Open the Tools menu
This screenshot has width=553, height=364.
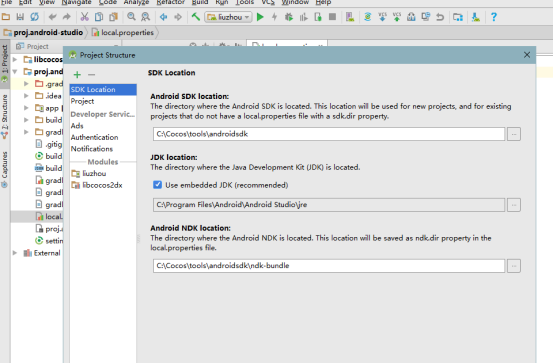pos(244,2)
